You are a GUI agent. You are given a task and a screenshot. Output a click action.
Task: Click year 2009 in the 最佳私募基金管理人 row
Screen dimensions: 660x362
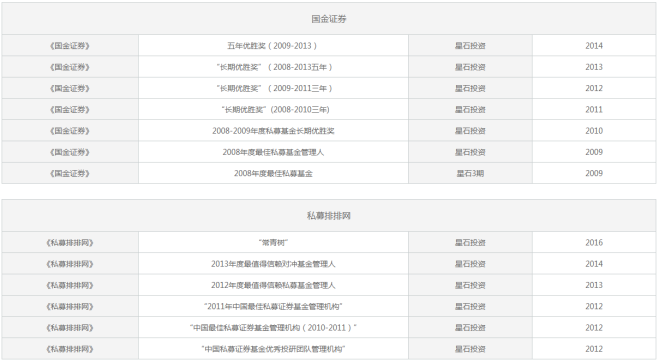(594, 152)
